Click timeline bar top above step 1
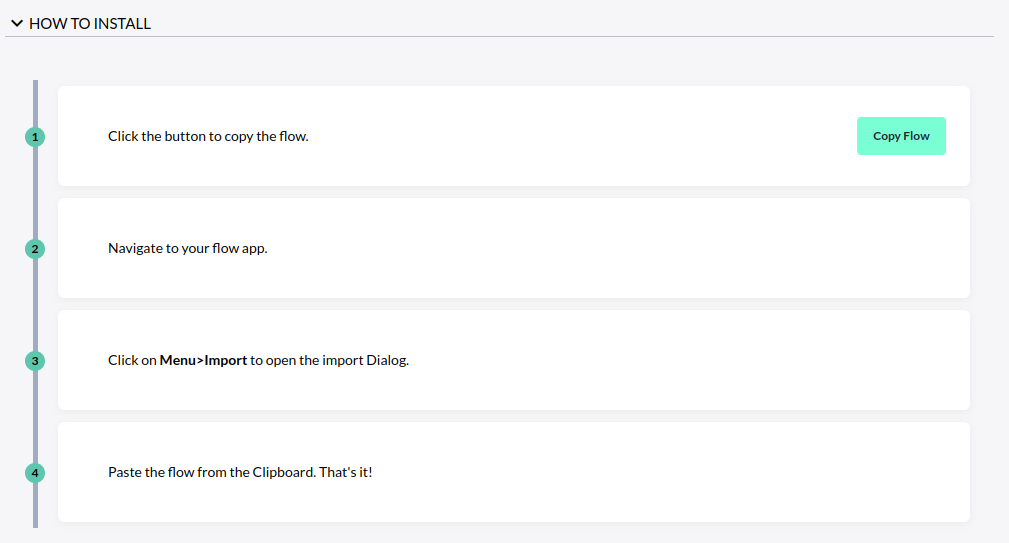 35,100
